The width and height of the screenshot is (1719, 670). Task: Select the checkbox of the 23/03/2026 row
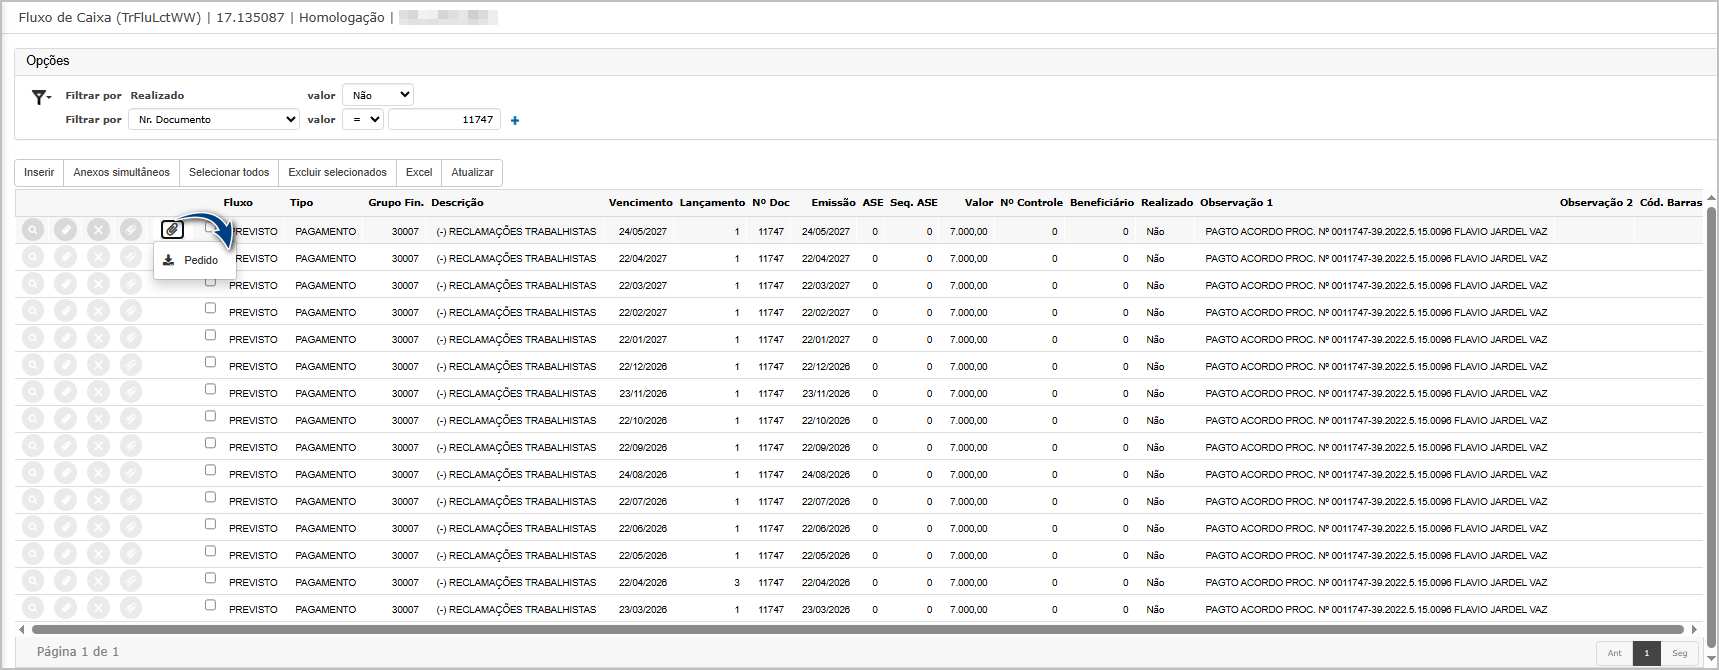point(210,606)
